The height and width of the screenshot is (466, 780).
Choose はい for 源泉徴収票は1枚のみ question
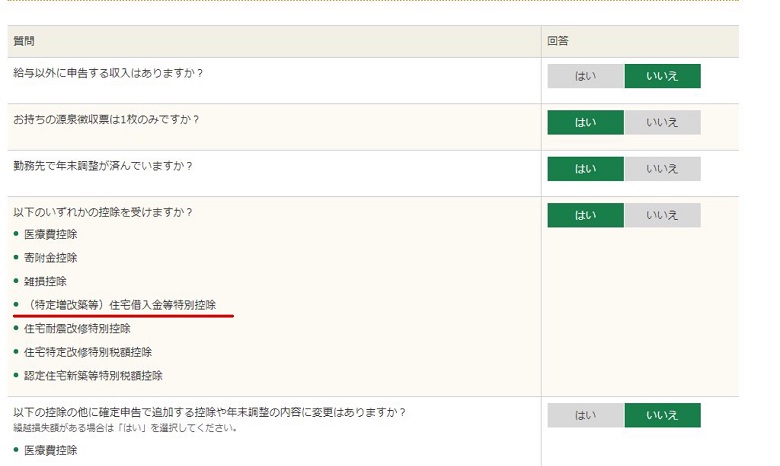click(585, 122)
